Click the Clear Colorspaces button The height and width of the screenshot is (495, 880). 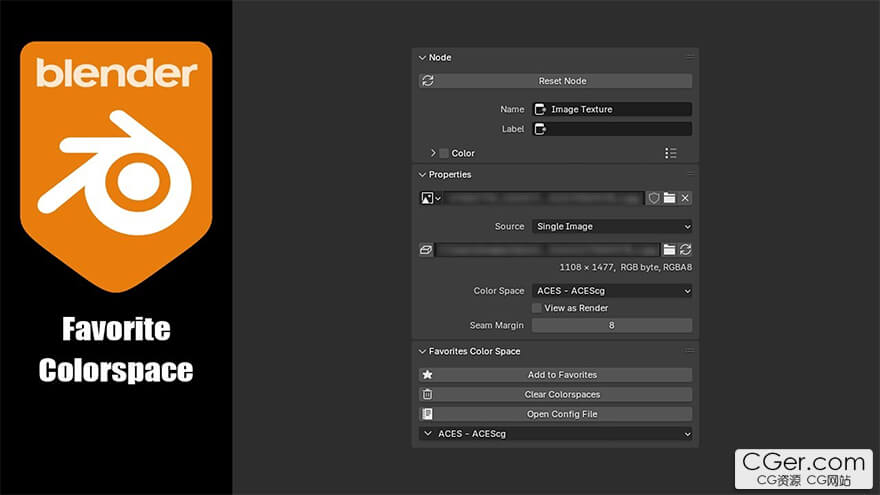555,394
